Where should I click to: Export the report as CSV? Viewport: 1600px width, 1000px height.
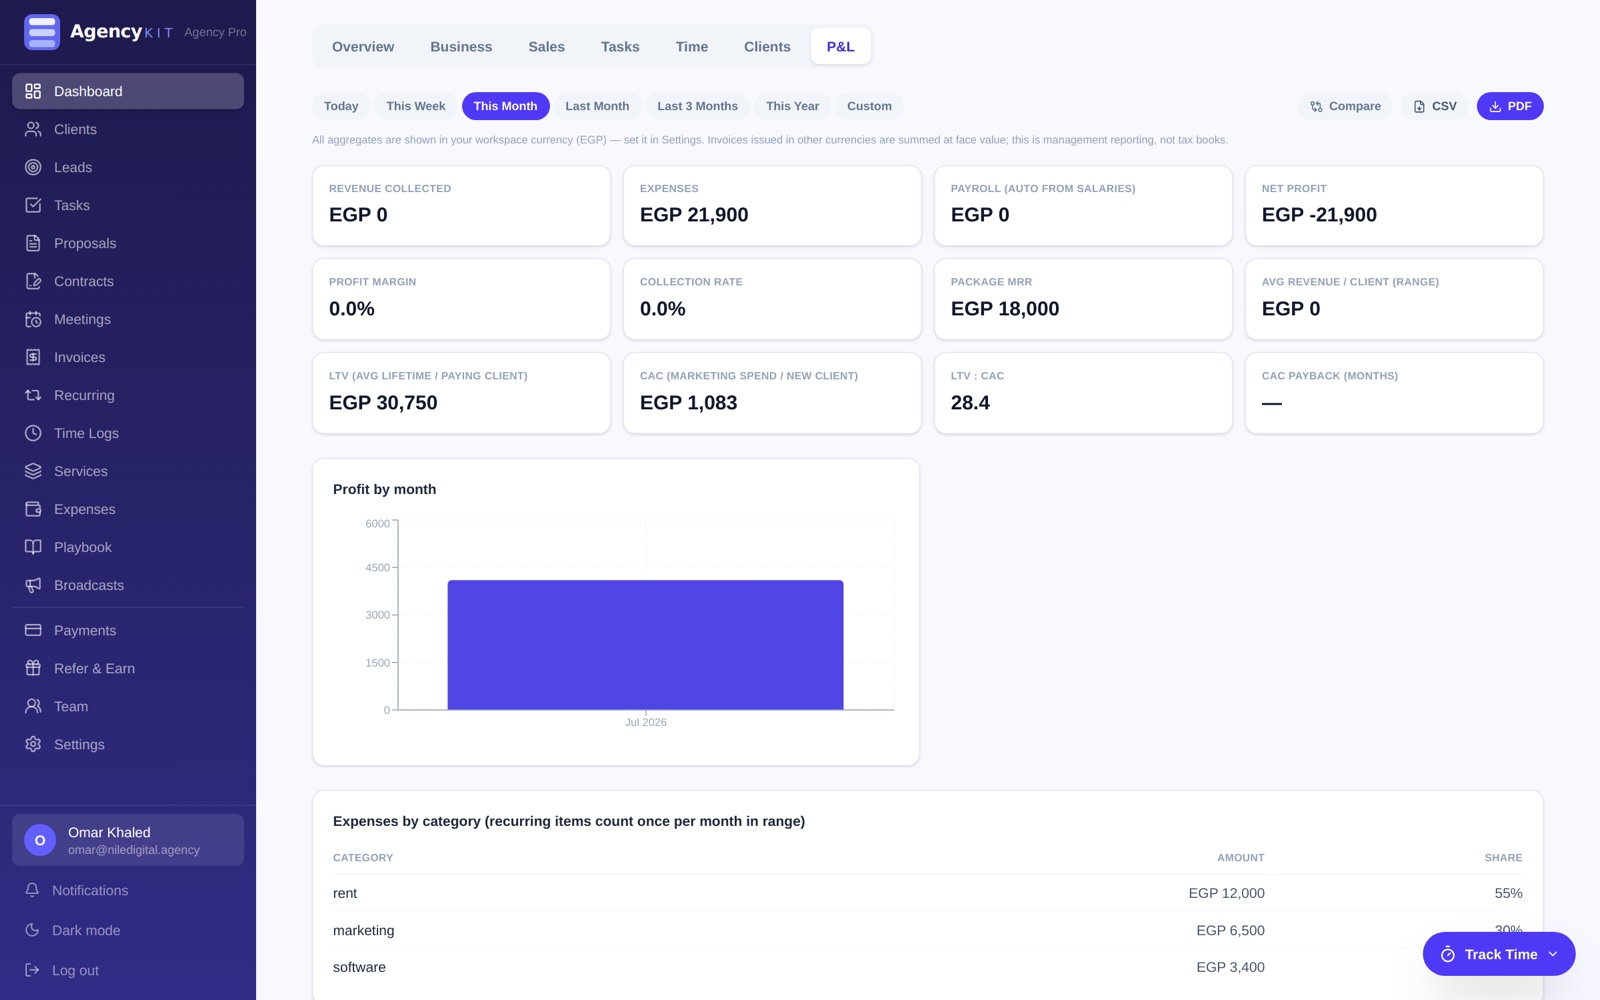(x=1434, y=106)
